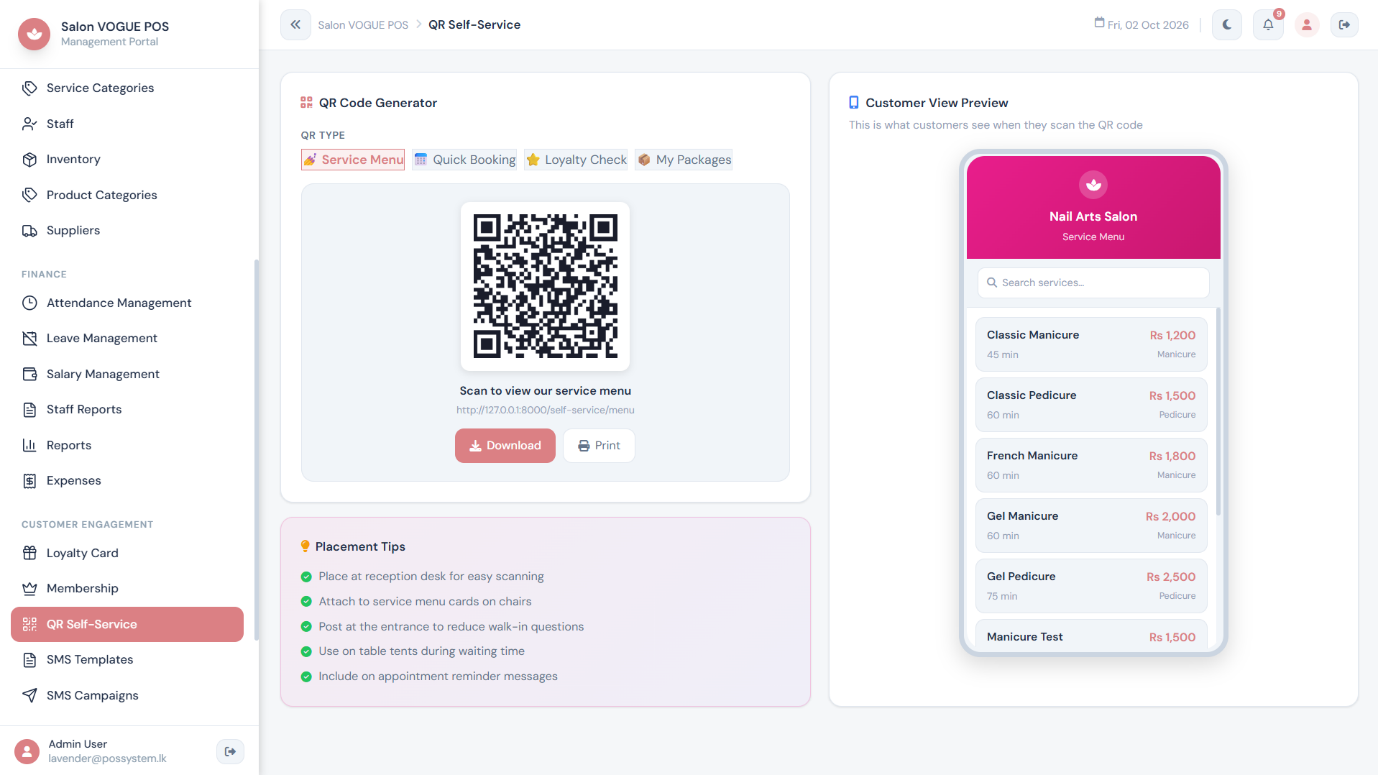Click the Suppliers truck icon
The height and width of the screenshot is (775, 1378).
point(30,230)
